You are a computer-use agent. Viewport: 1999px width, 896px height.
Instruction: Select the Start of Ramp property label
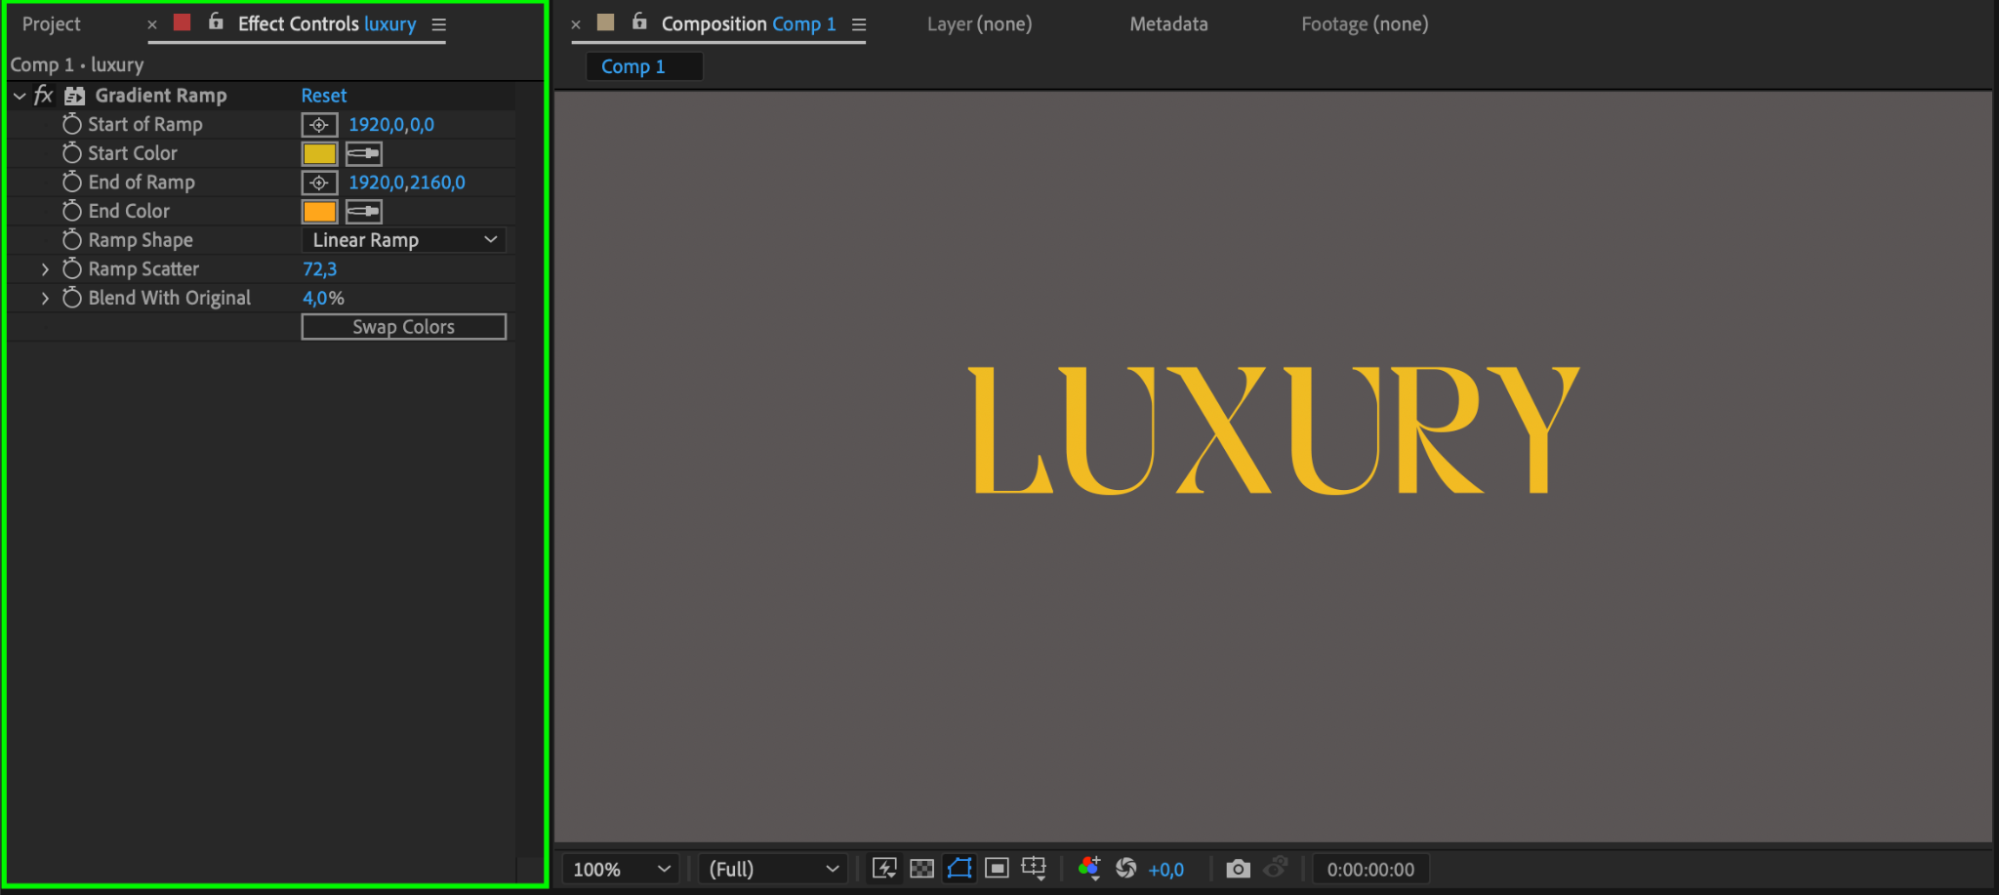tap(145, 124)
